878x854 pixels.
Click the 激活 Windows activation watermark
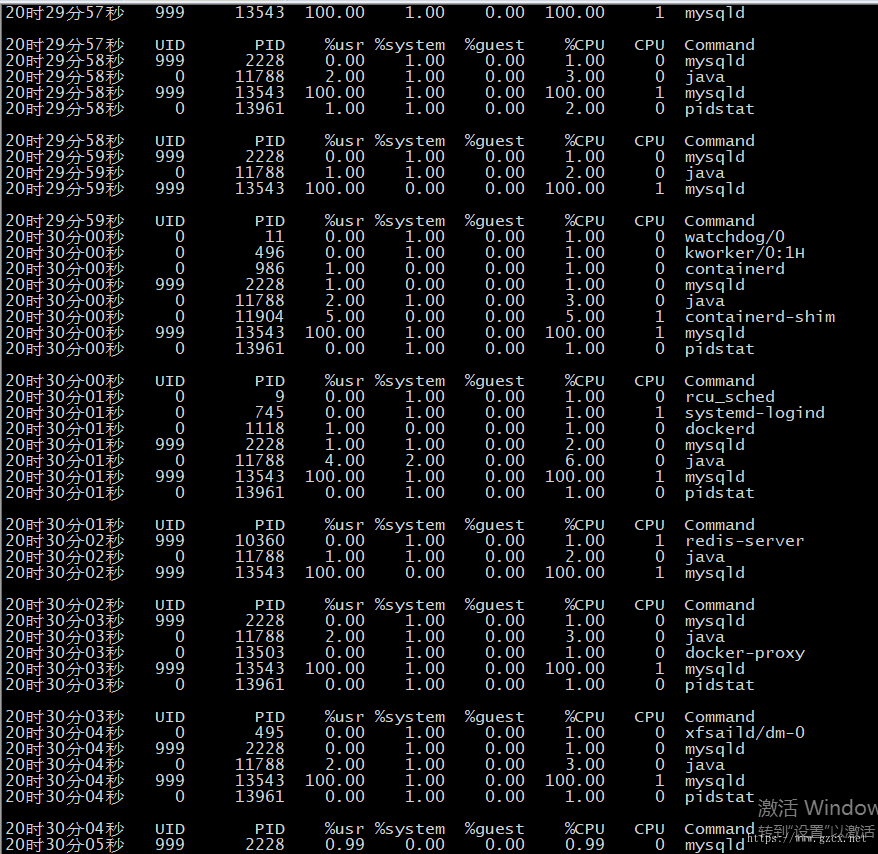click(818, 808)
